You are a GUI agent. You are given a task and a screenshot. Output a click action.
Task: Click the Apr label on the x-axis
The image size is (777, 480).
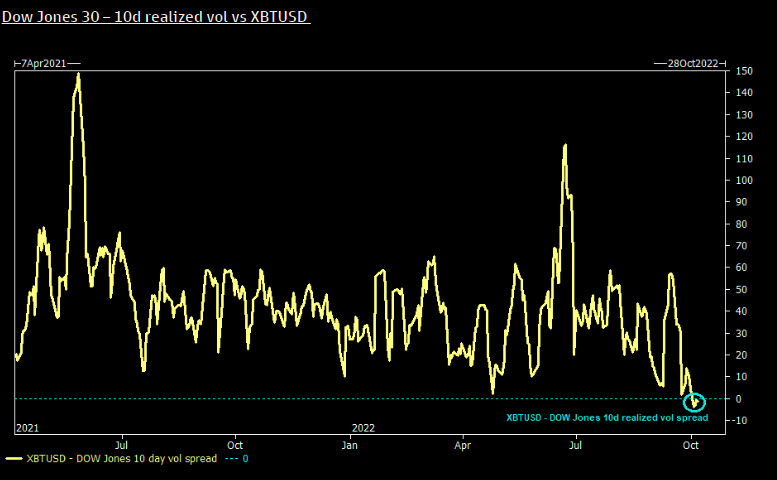462,445
